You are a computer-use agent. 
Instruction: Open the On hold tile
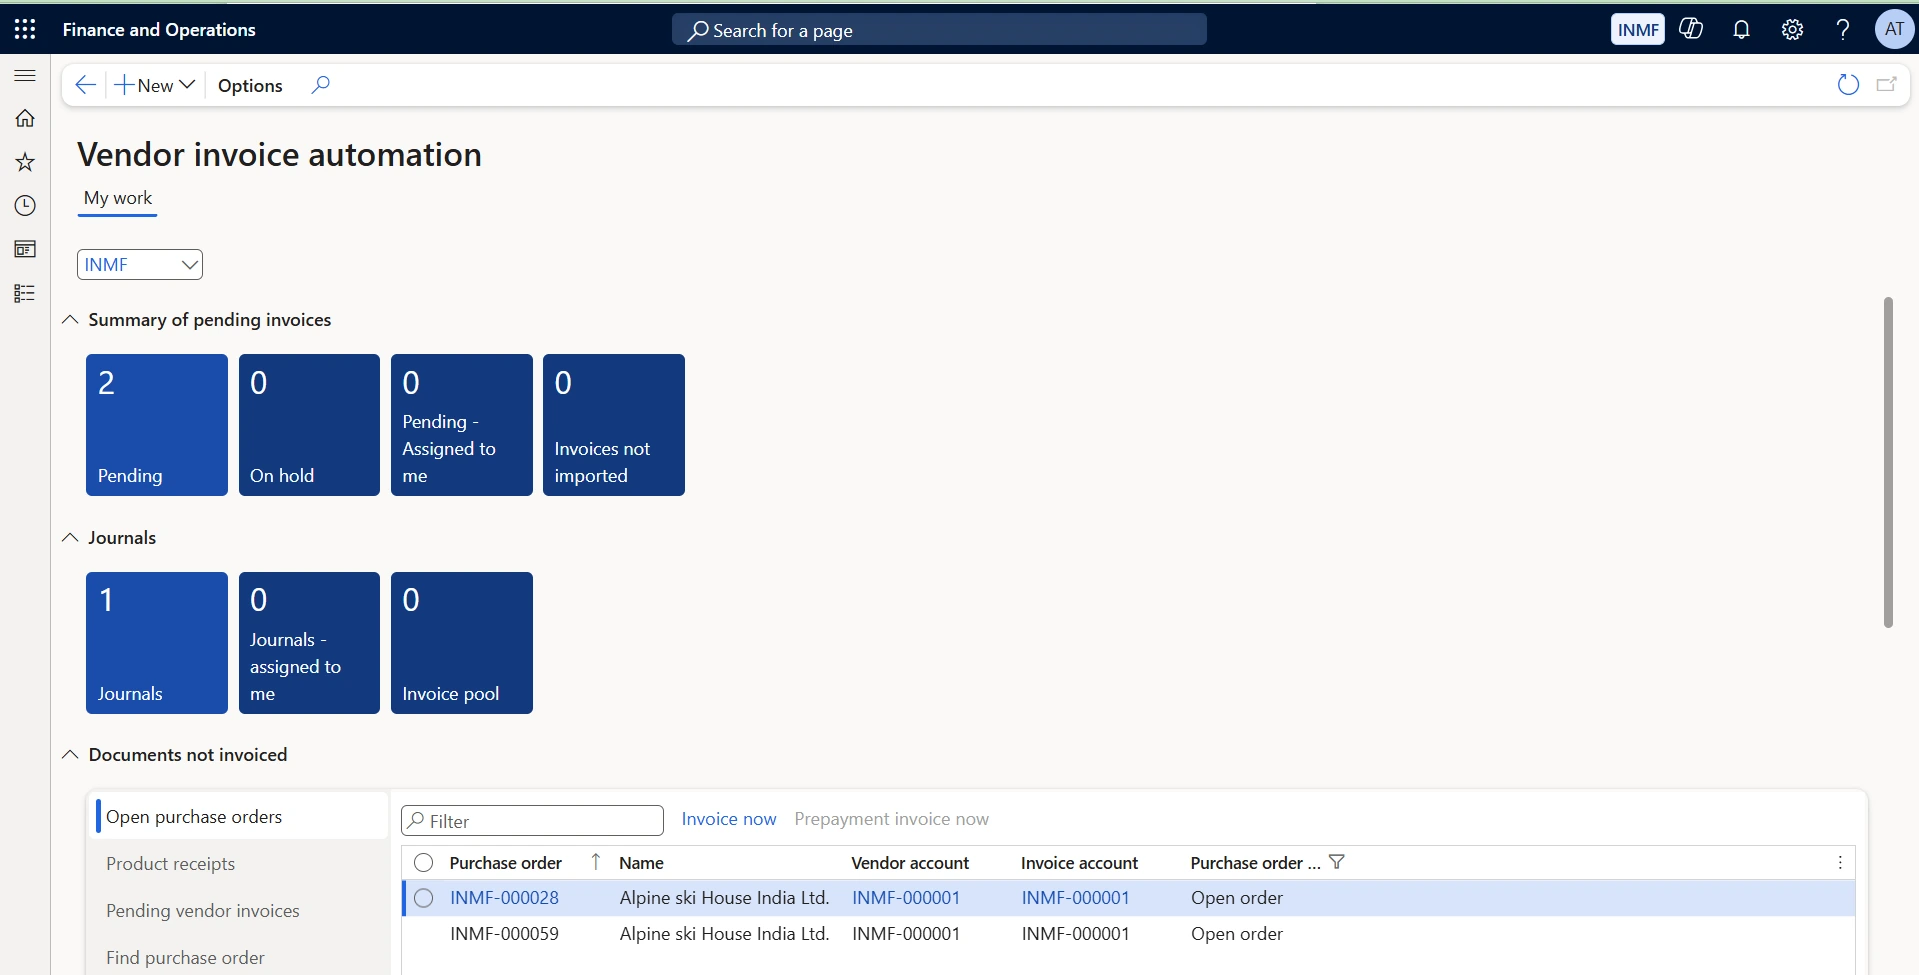[309, 425]
